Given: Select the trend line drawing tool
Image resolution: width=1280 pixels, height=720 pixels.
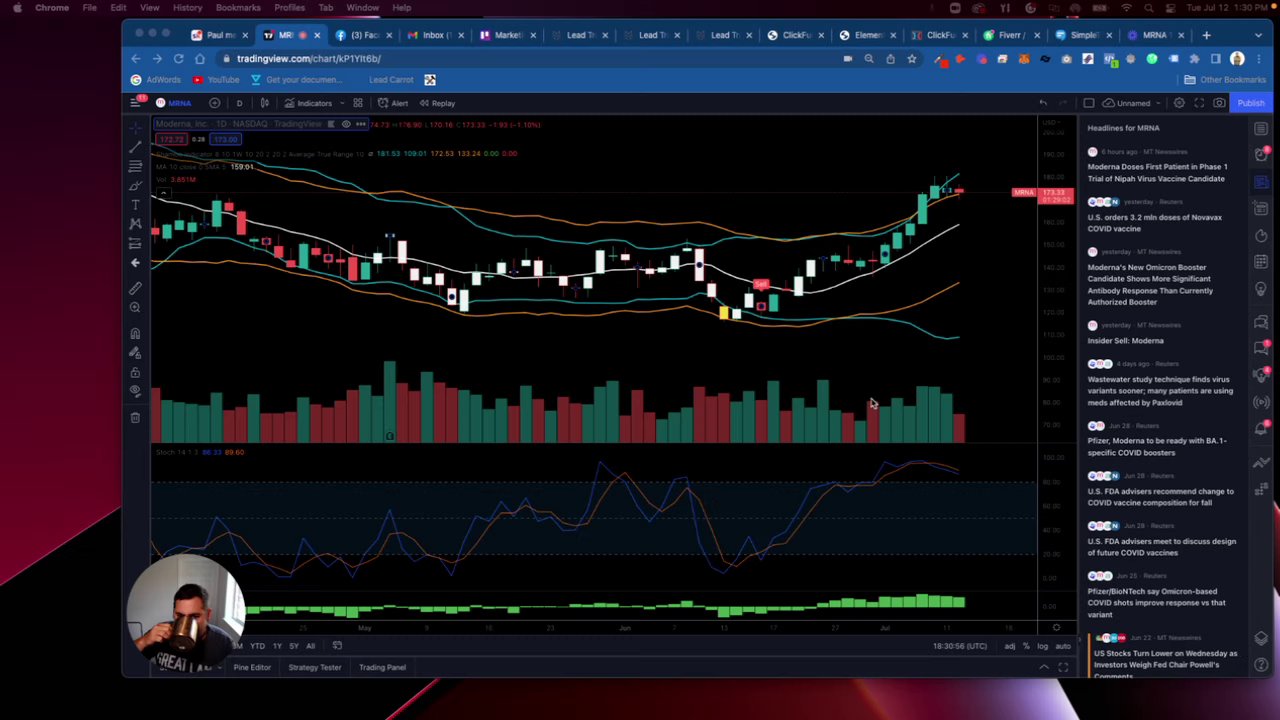Looking at the screenshot, I should 135,147.
